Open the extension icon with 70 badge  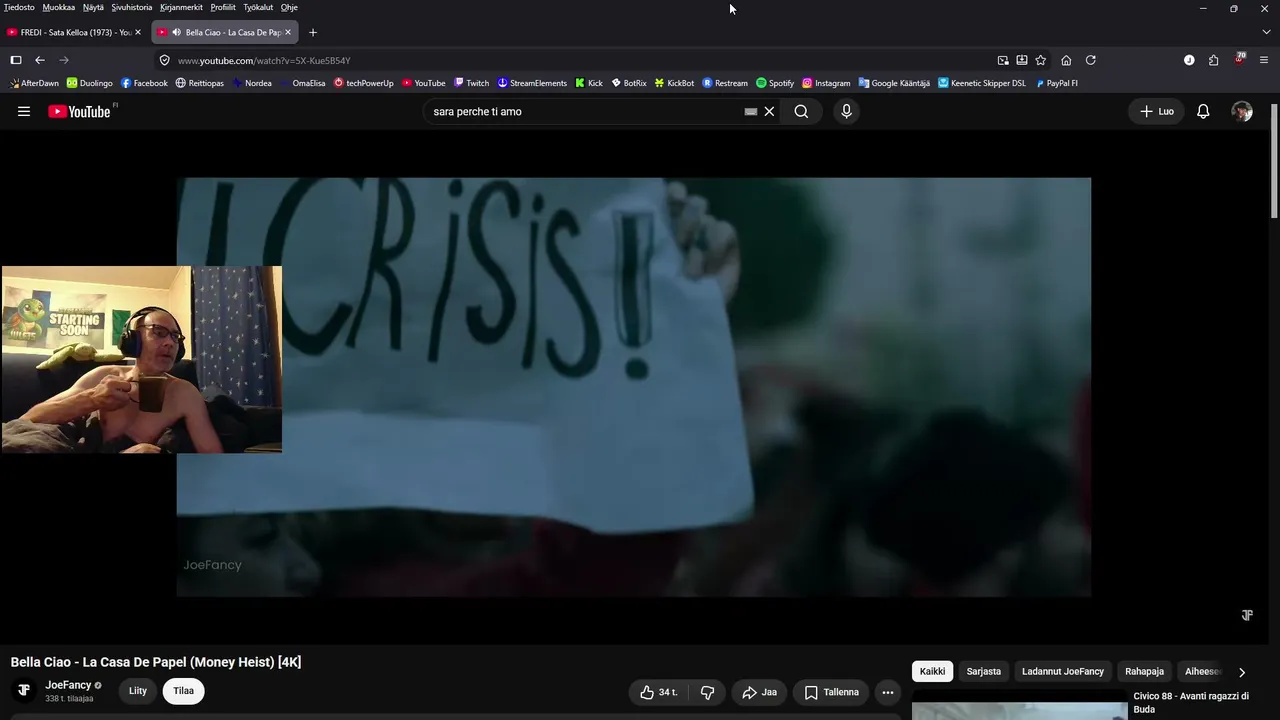(x=1239, y=59)
